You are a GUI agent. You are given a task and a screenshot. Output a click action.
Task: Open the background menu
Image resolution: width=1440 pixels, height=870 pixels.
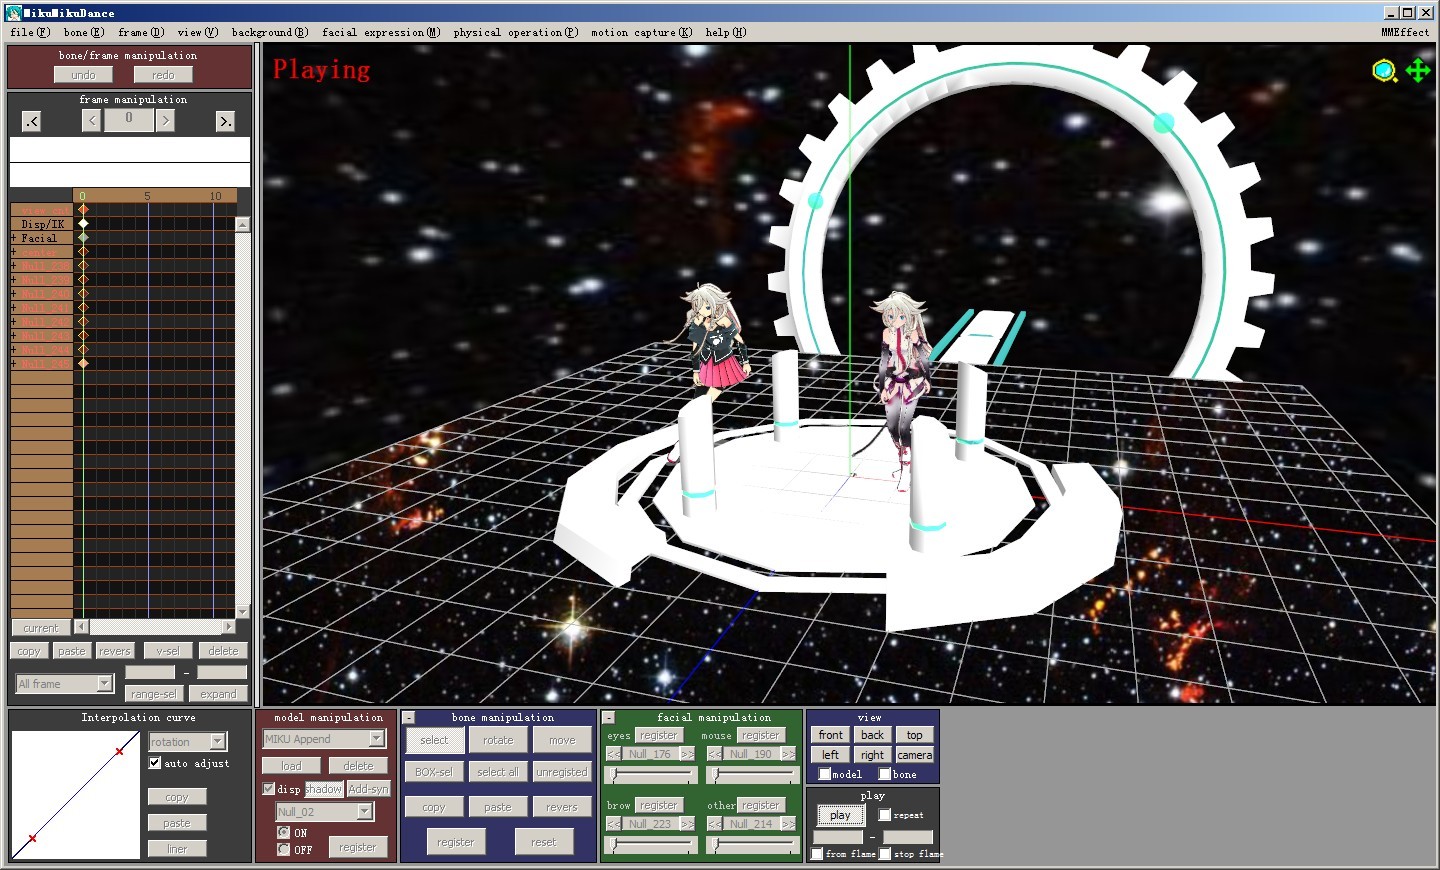(270, 32)
